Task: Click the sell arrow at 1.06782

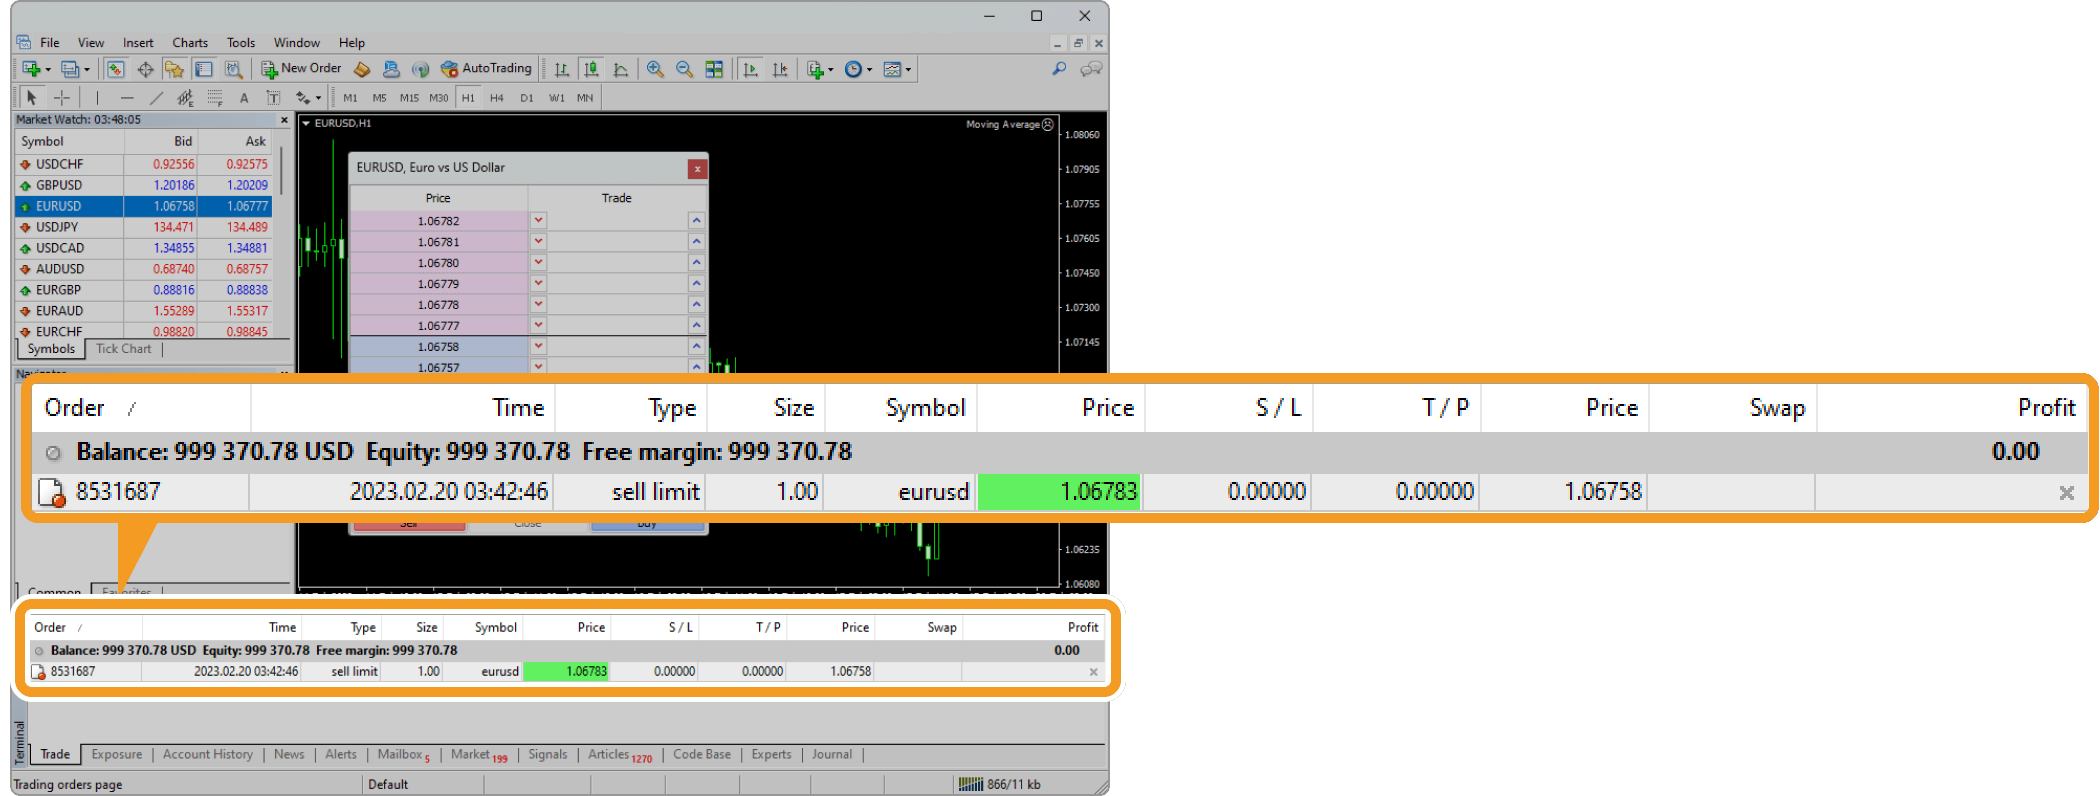Action: pyautogui.click(x=538, y=220)
